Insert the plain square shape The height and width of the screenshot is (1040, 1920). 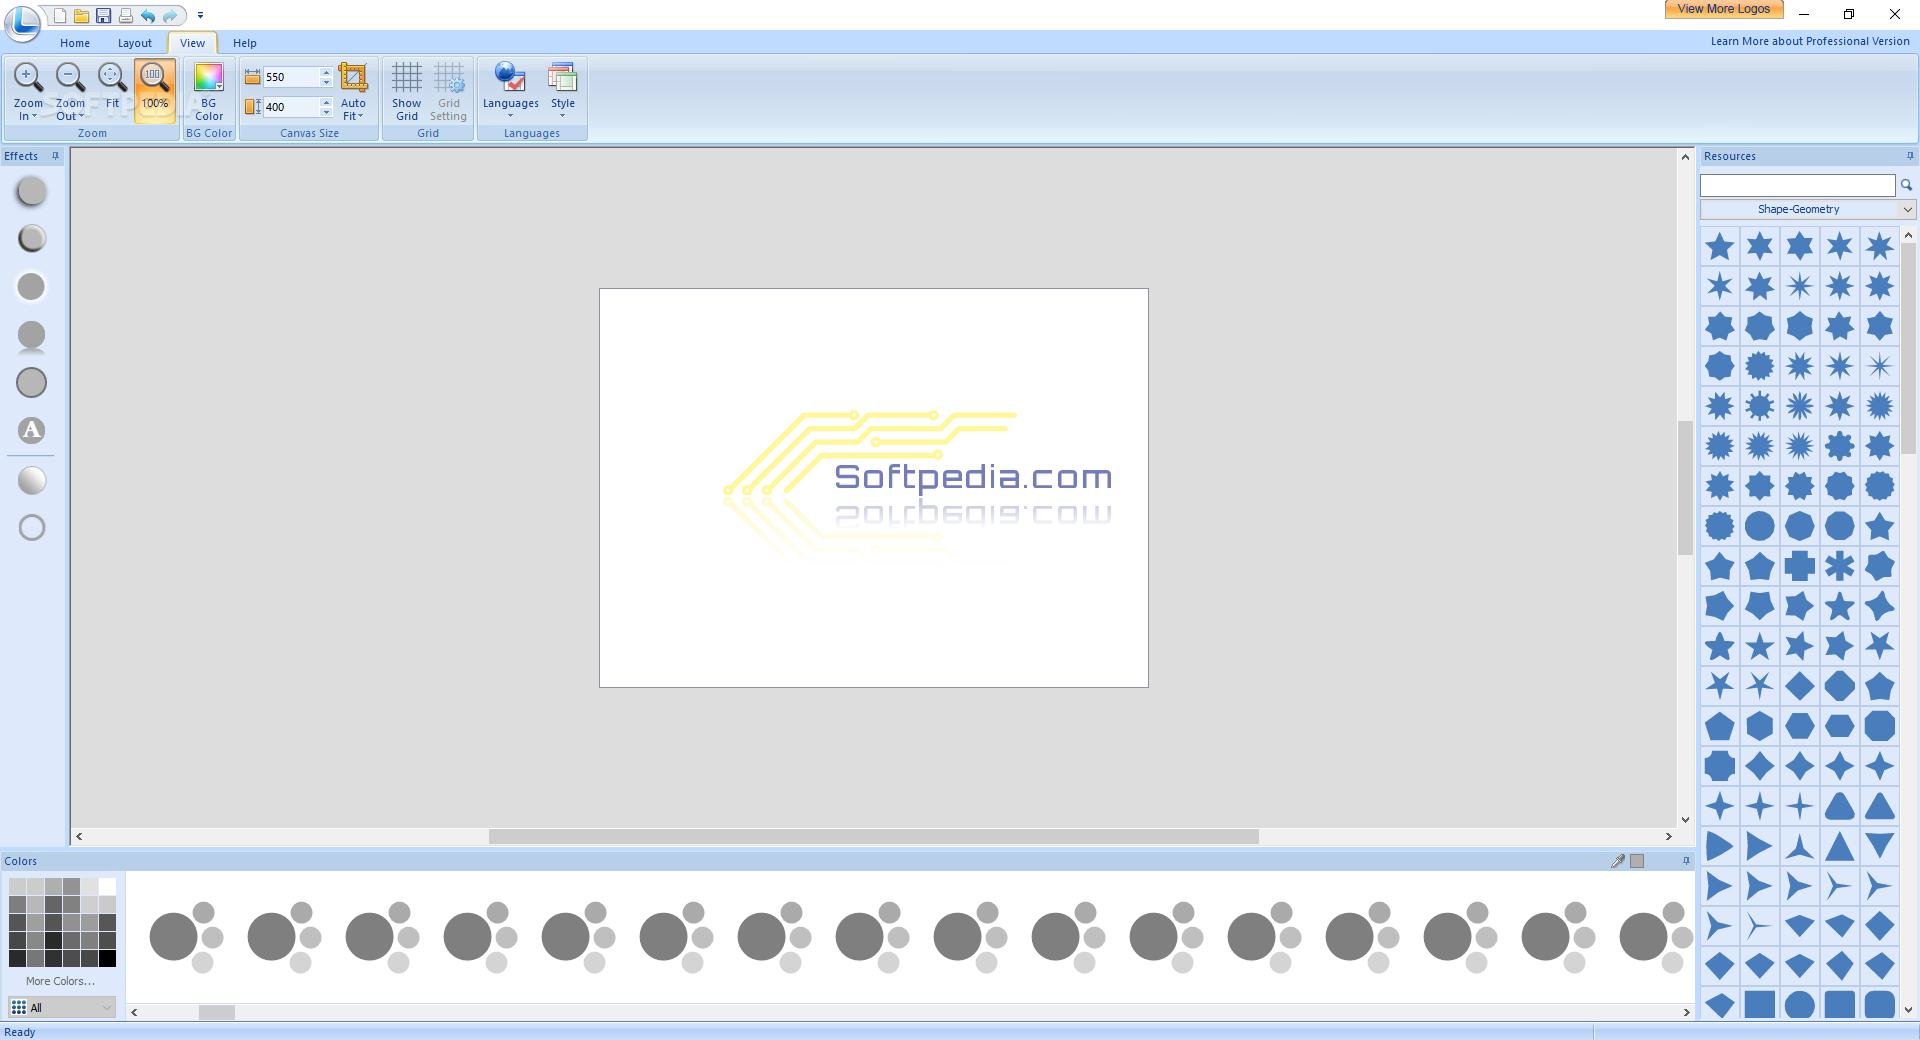(x=1760, y=1004)
